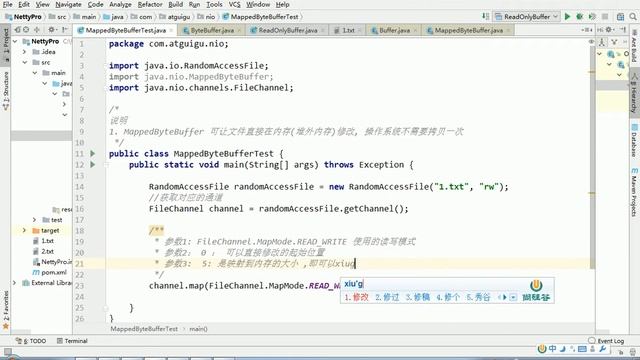
Task: Expand External Libraries node
Action: [15, 282]
